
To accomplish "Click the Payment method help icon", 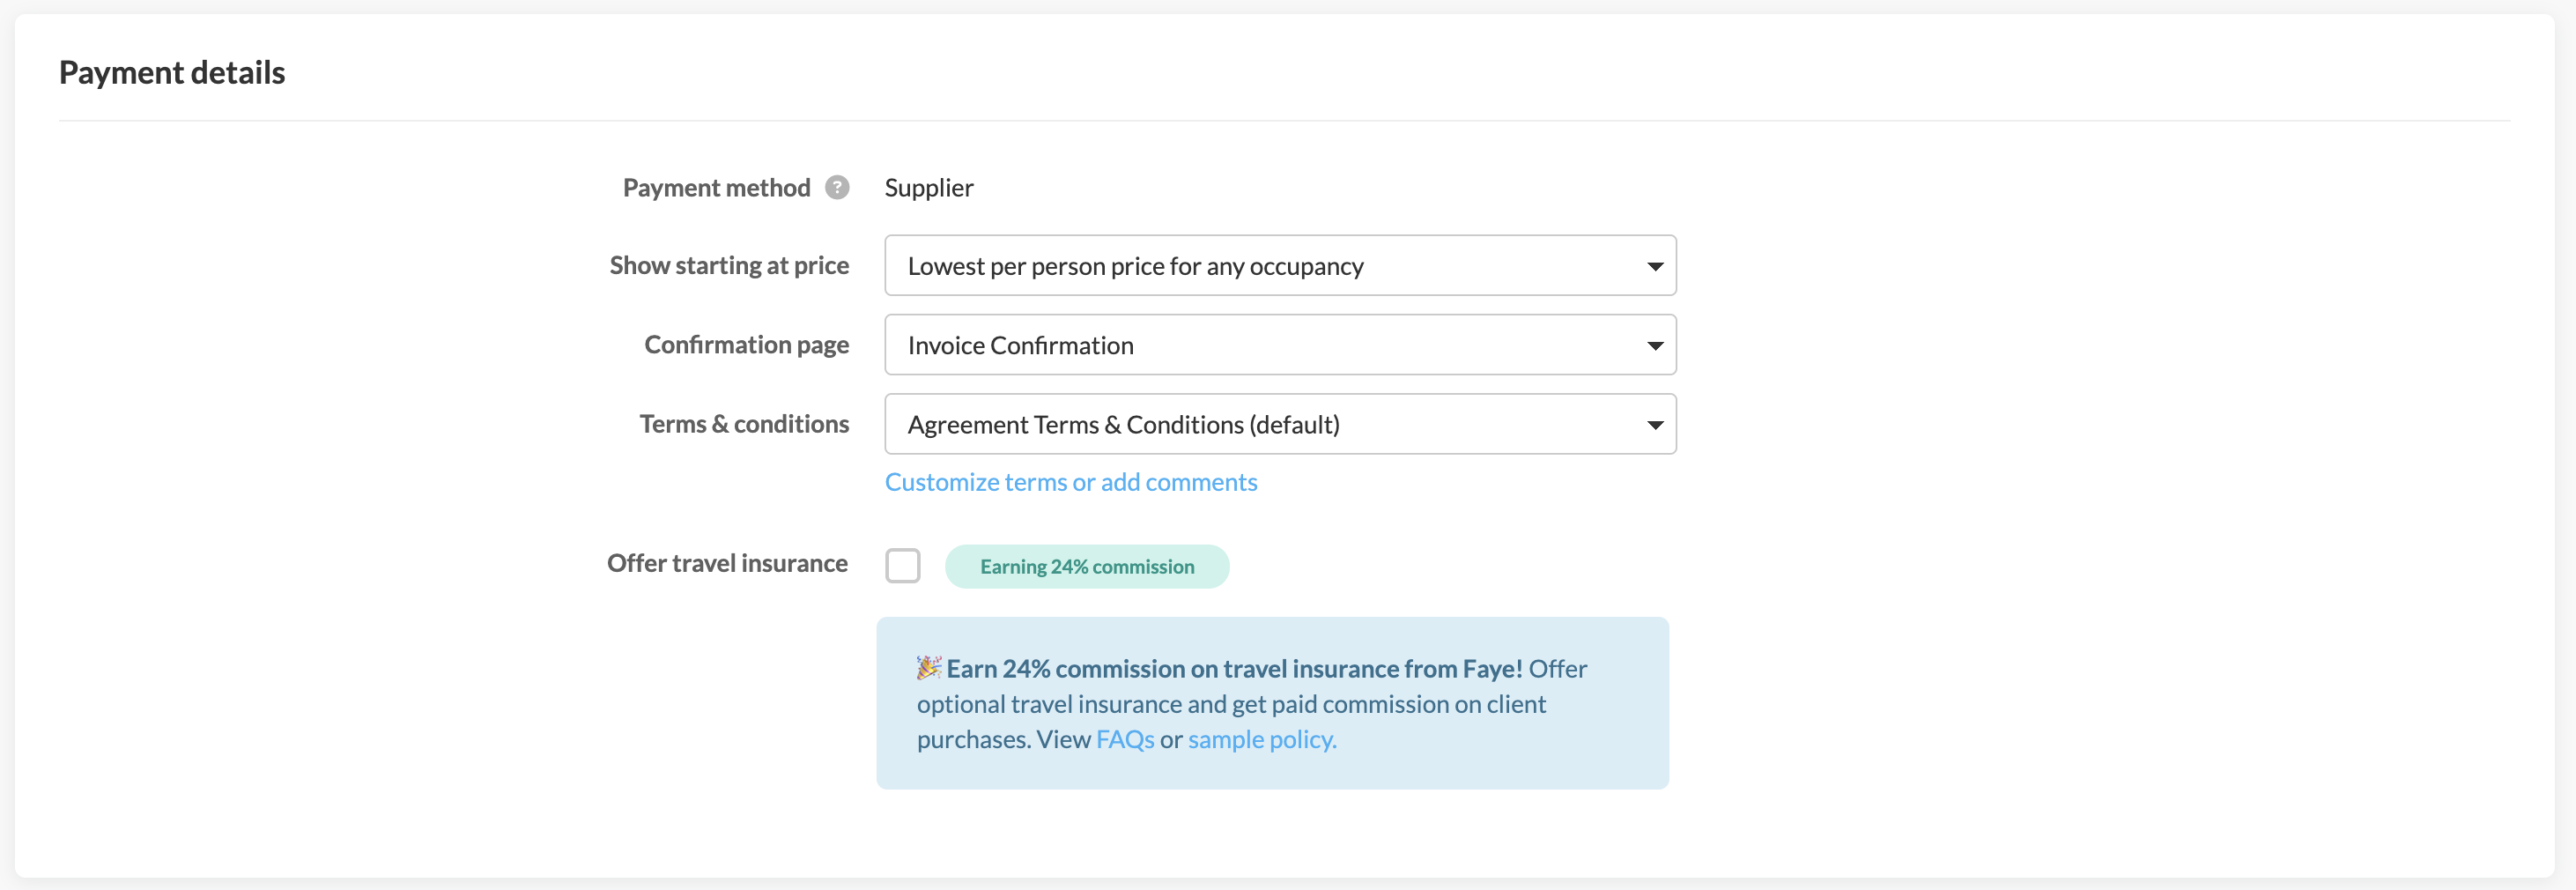I will click(x=837, y=187).
